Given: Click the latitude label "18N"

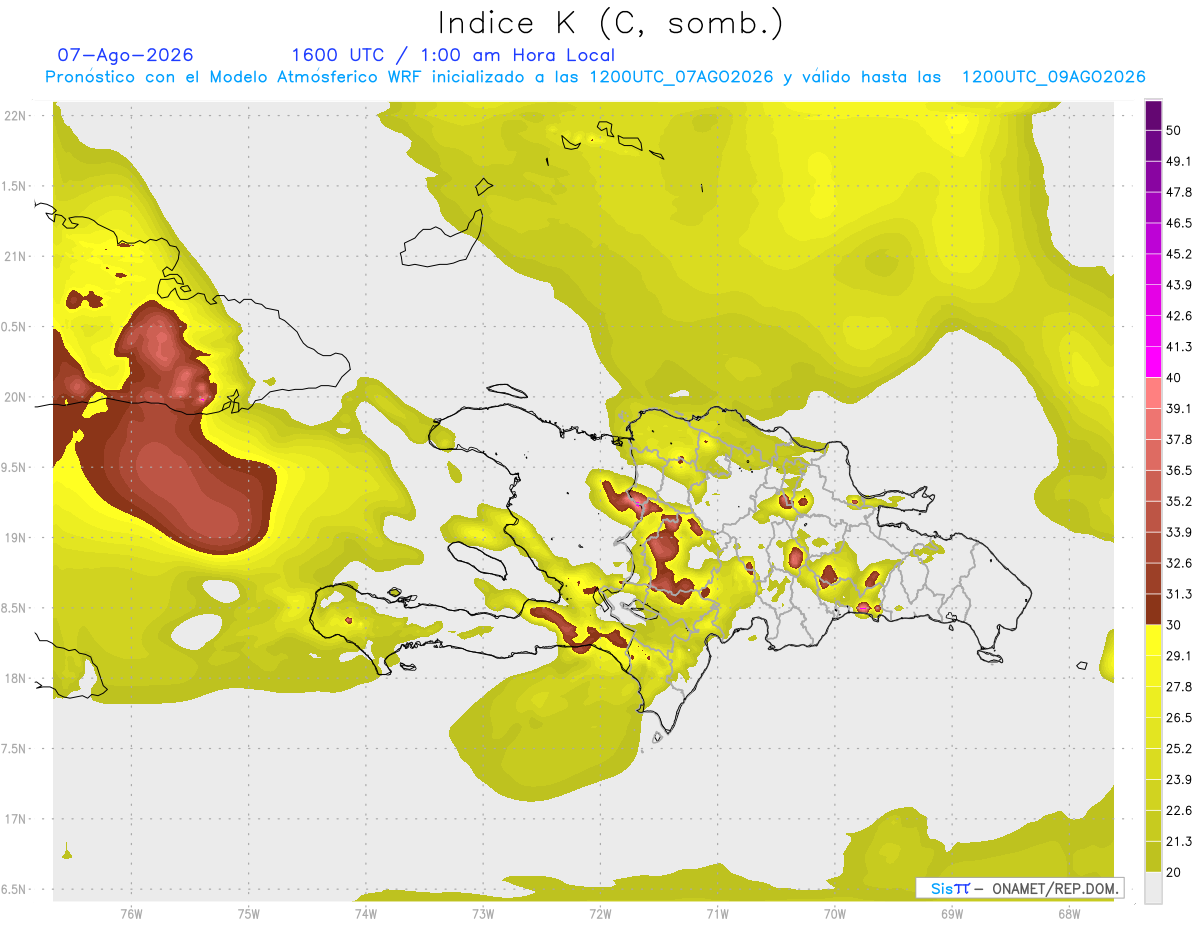Looking at the screenshot, I should [16, 678].
